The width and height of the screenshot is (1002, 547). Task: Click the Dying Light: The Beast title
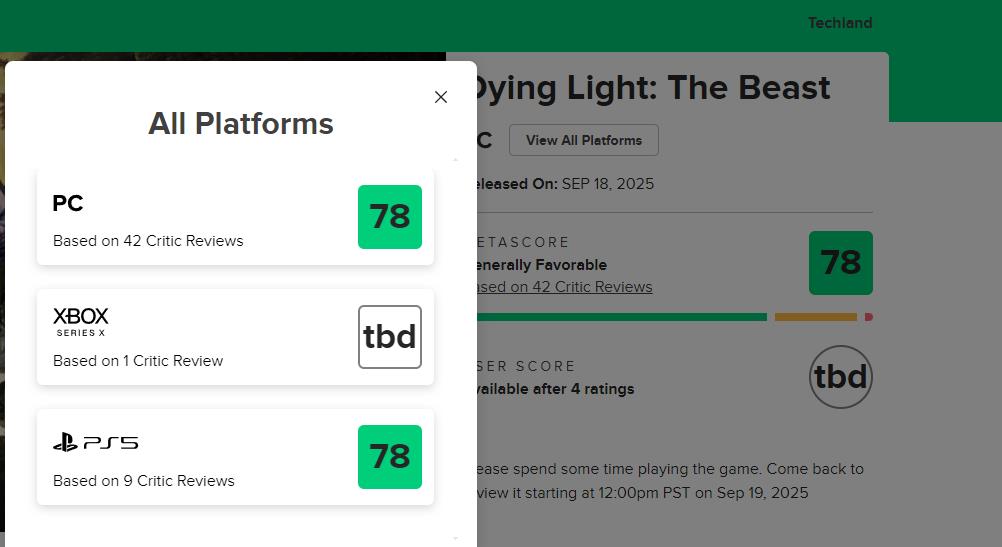[652, 88]
